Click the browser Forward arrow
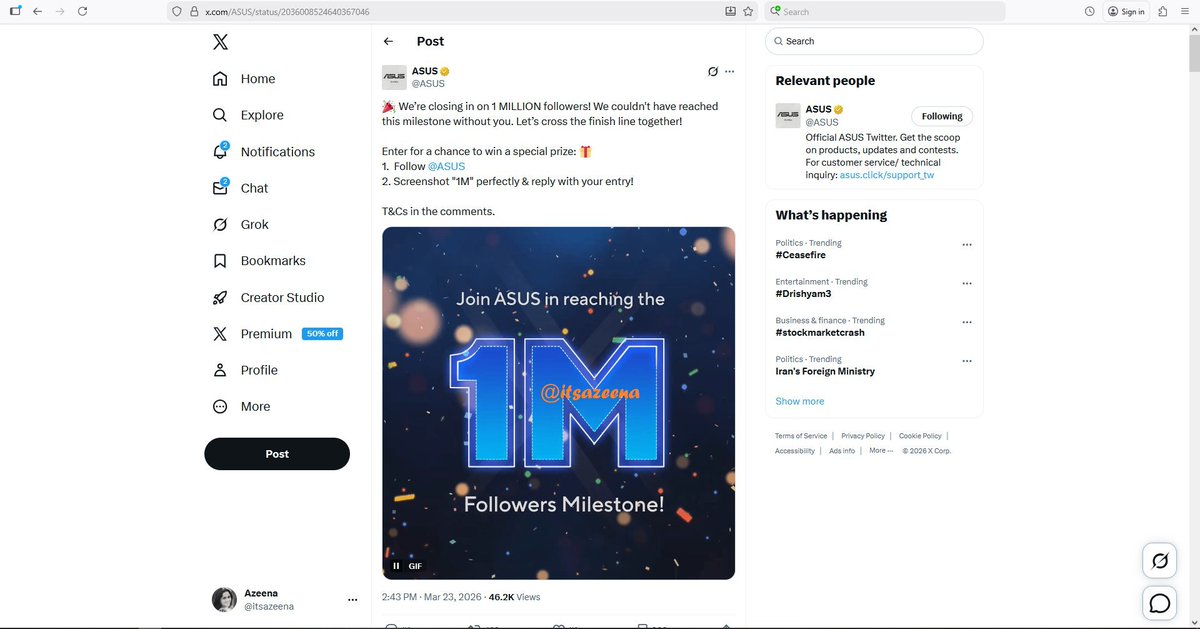Viewport: 1200px width, 629px height. (59, 11)
